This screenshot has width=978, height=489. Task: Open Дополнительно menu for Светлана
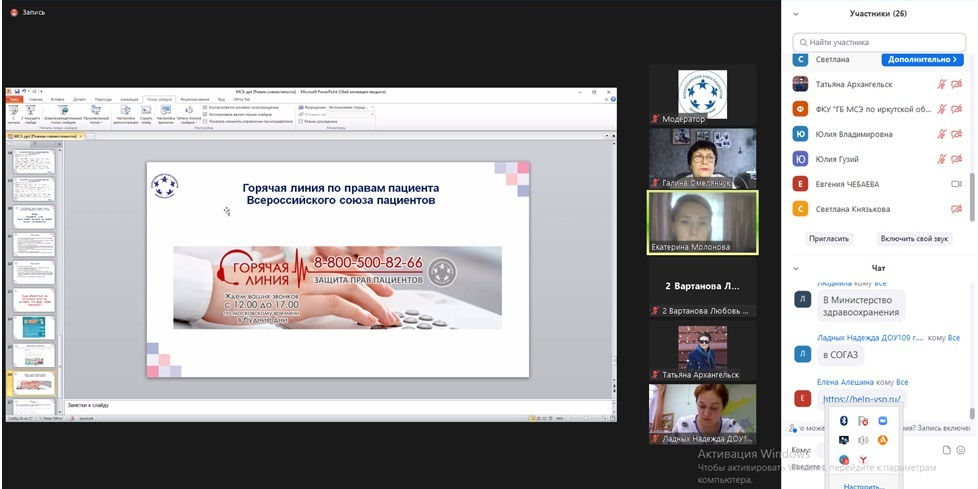tap(922, 59)
